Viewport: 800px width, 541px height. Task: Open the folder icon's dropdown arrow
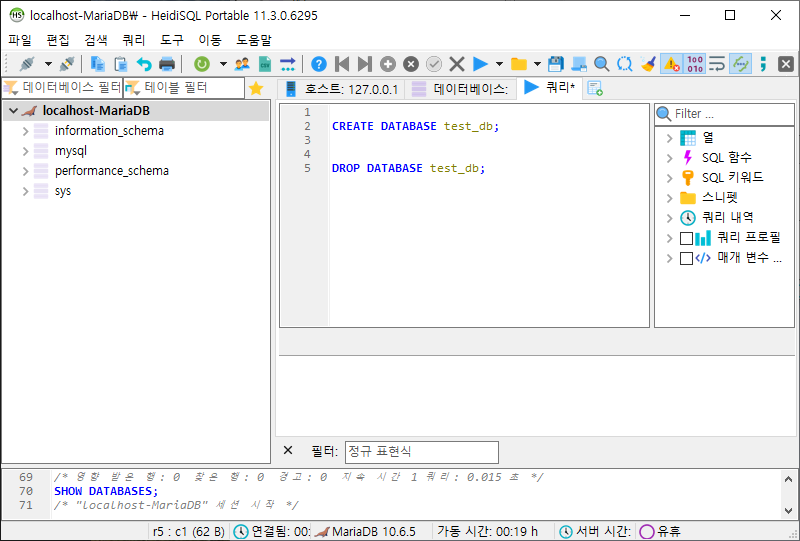(x=537, y=64)
